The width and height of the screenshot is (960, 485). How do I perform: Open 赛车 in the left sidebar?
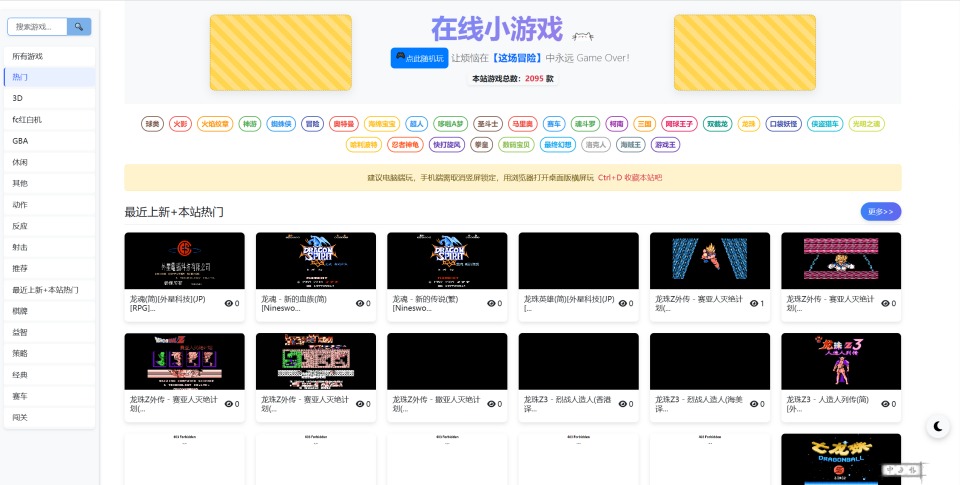coord(50,396)
